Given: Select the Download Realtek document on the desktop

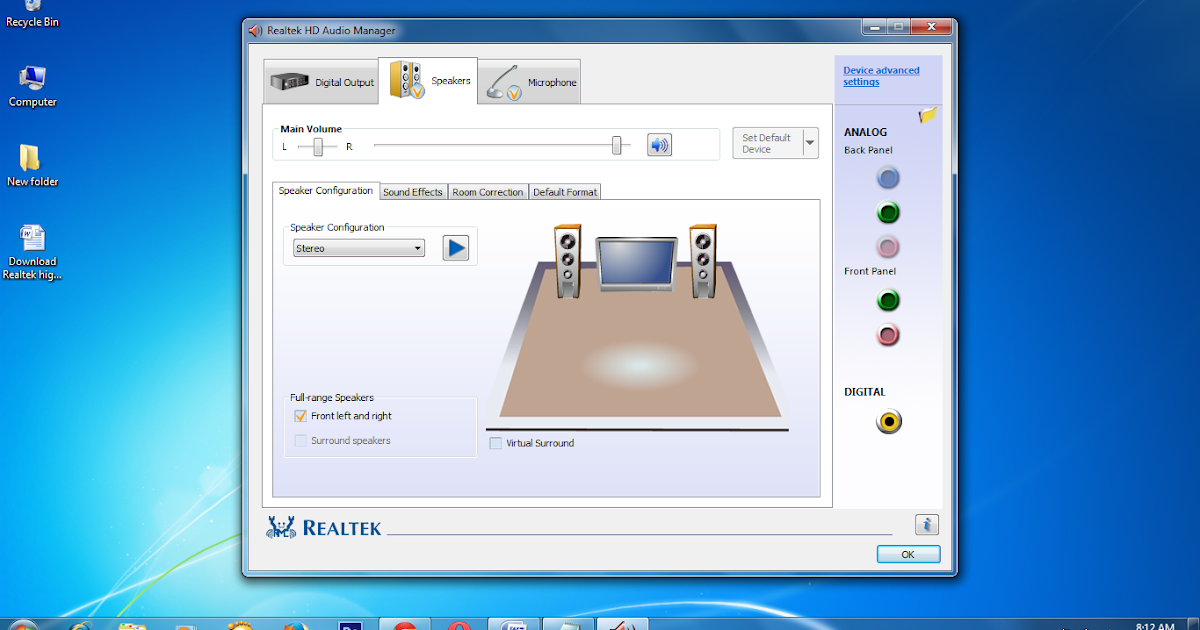Looking at the screenshot, I should click(32, 252).
